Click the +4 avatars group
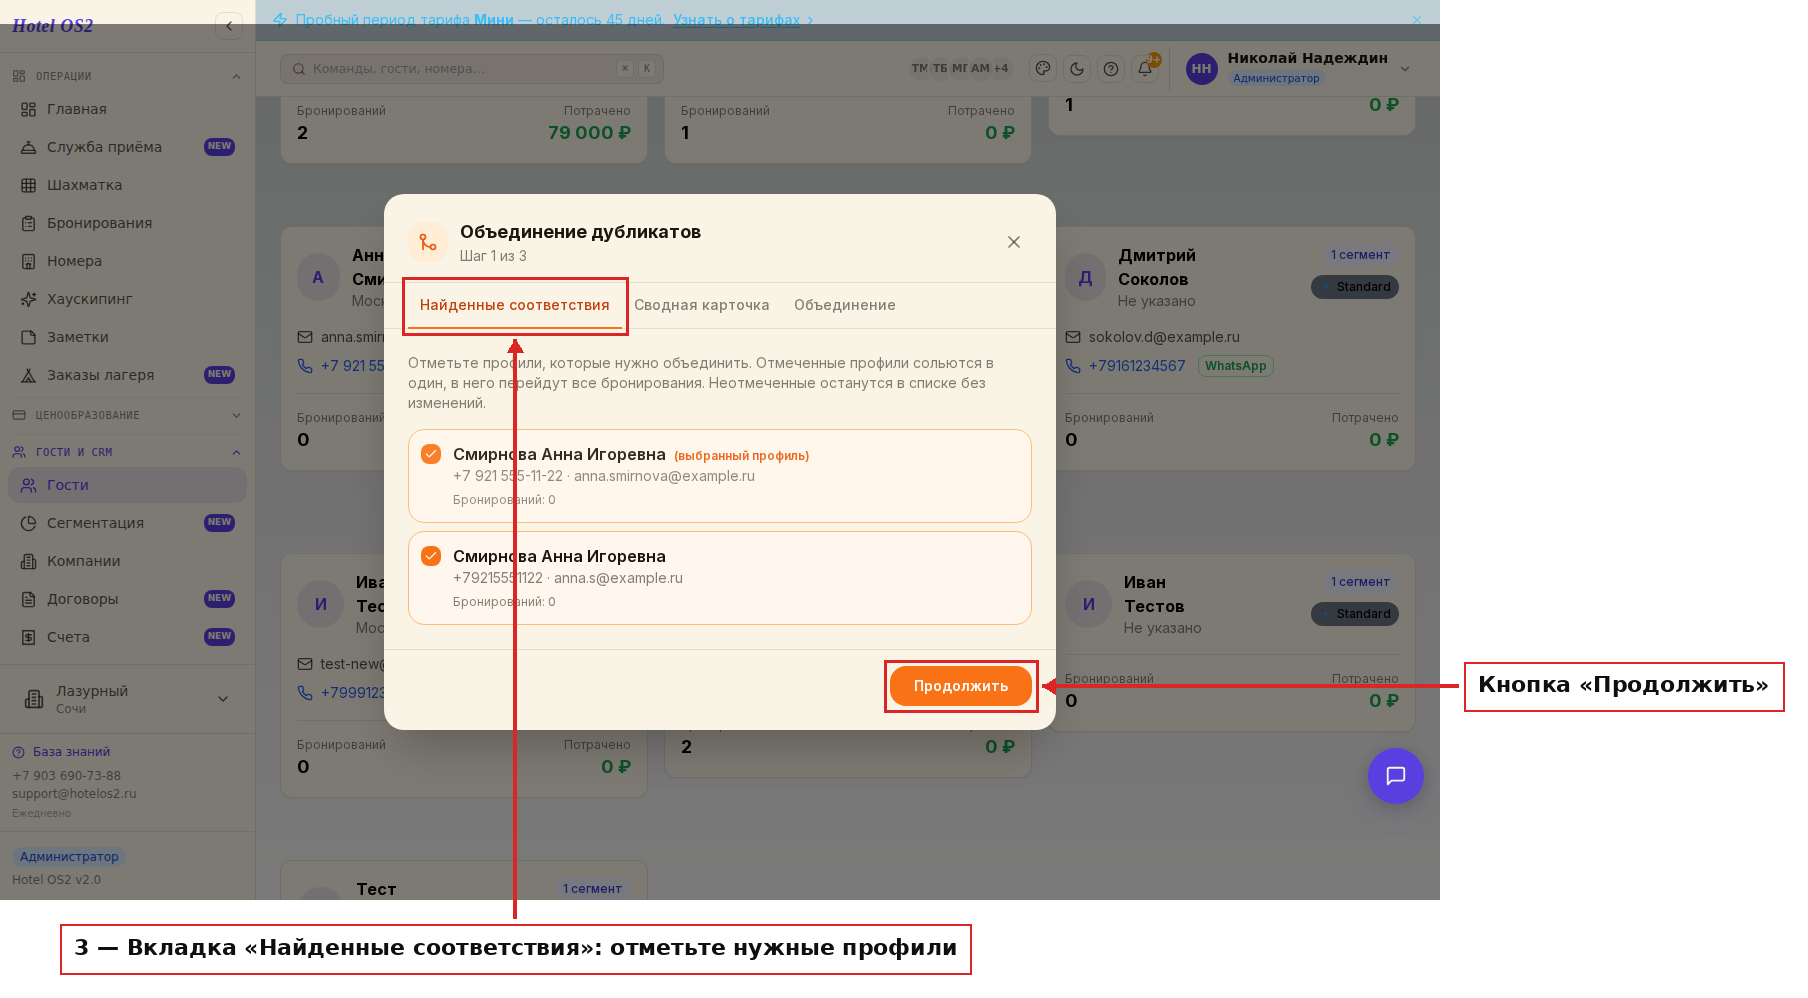 (1001, 68)
